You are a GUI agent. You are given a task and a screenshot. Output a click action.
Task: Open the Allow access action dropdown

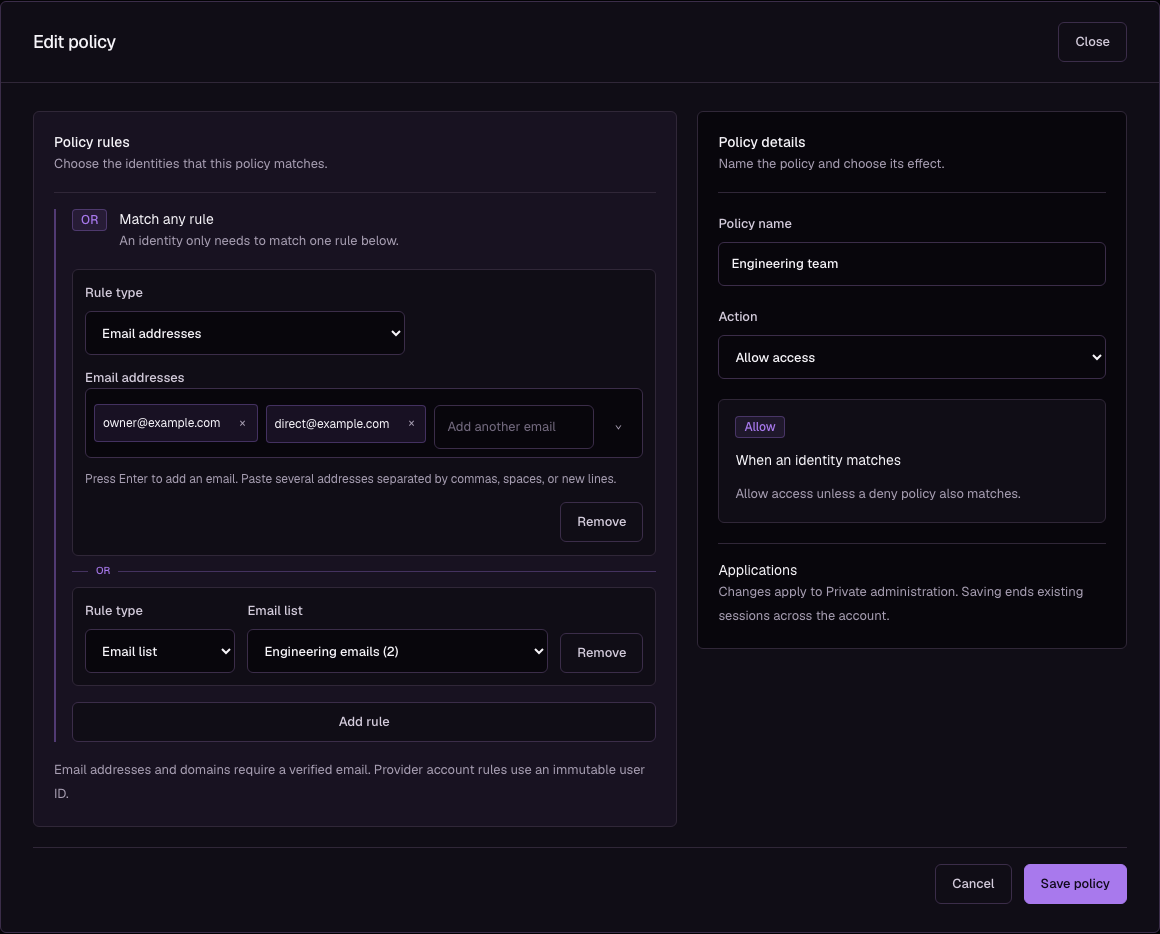click(911, 358)
